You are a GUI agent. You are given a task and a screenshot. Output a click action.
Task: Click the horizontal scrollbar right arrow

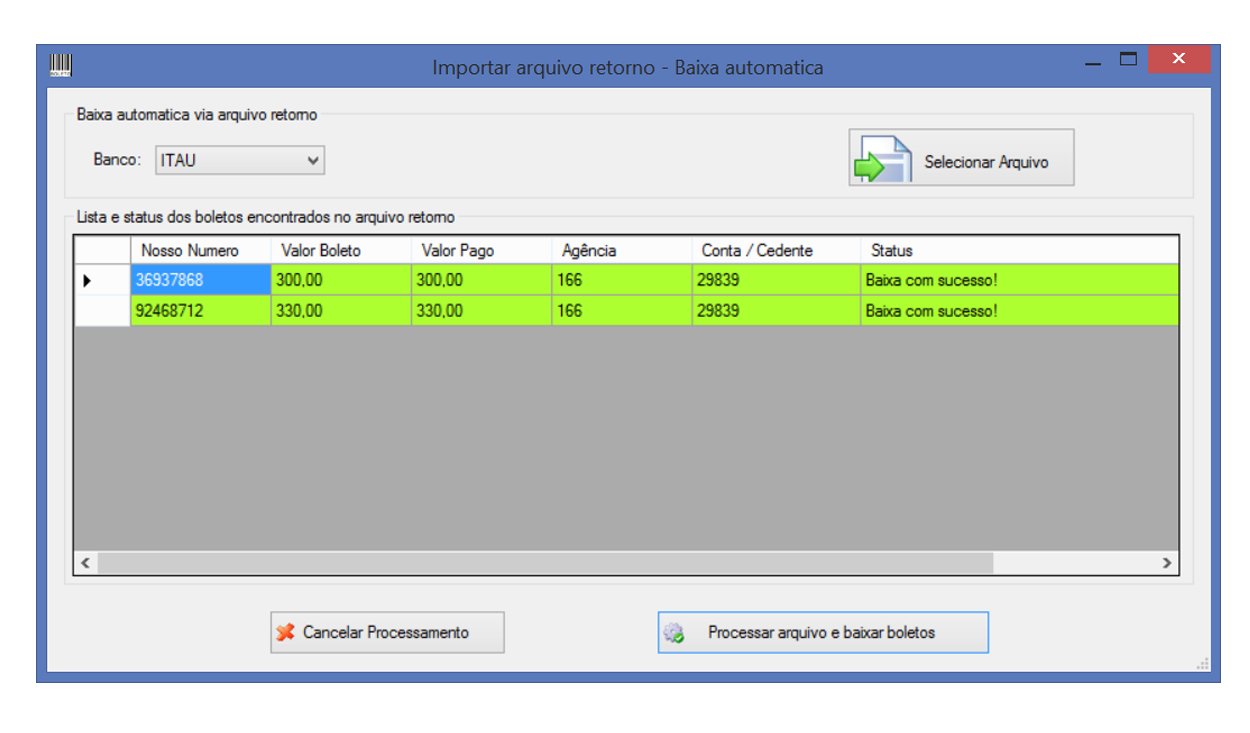pos(1166,563)
